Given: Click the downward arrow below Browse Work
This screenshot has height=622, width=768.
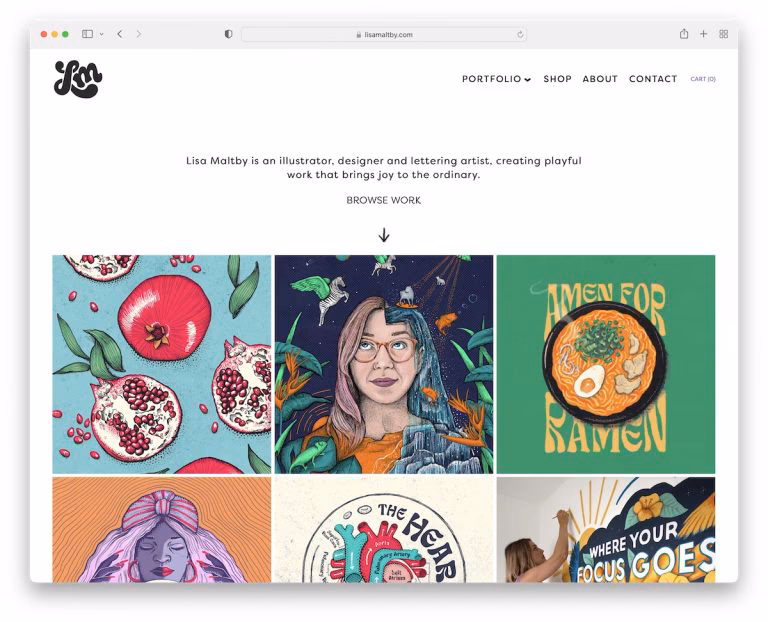Looking at the screenshot, I should [384, 235].
